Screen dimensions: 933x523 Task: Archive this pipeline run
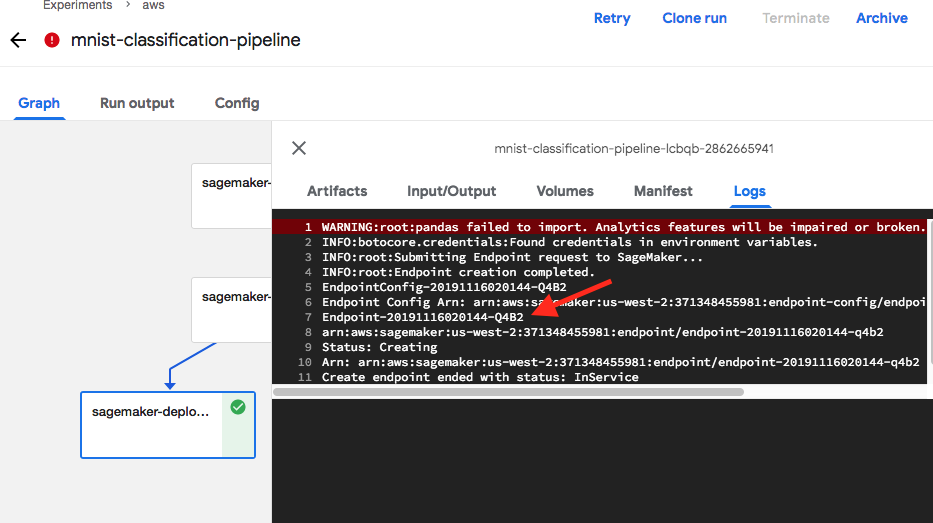click(881, 18)
